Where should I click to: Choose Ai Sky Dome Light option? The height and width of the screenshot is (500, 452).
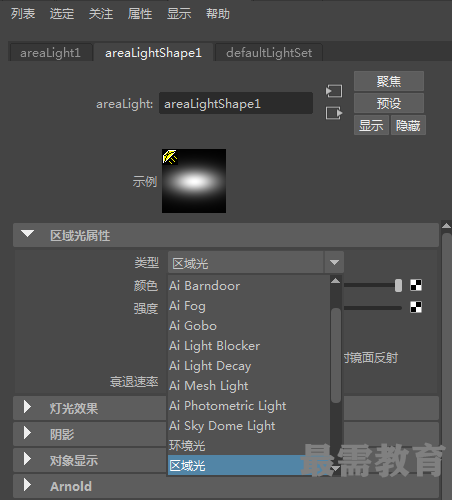tap(249, 426)
